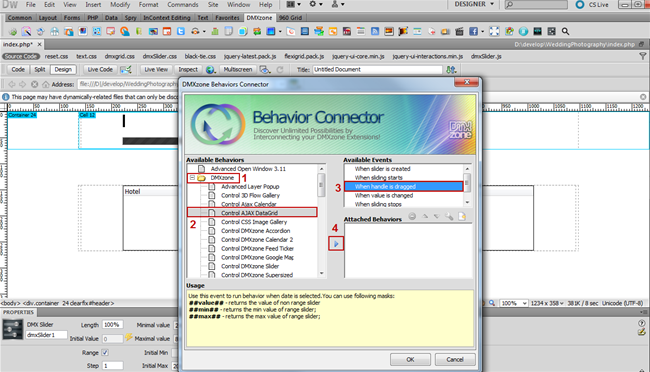Click the OK button
Screen dimensions: 650x372
pyautogui.click(x=410, y=359)
